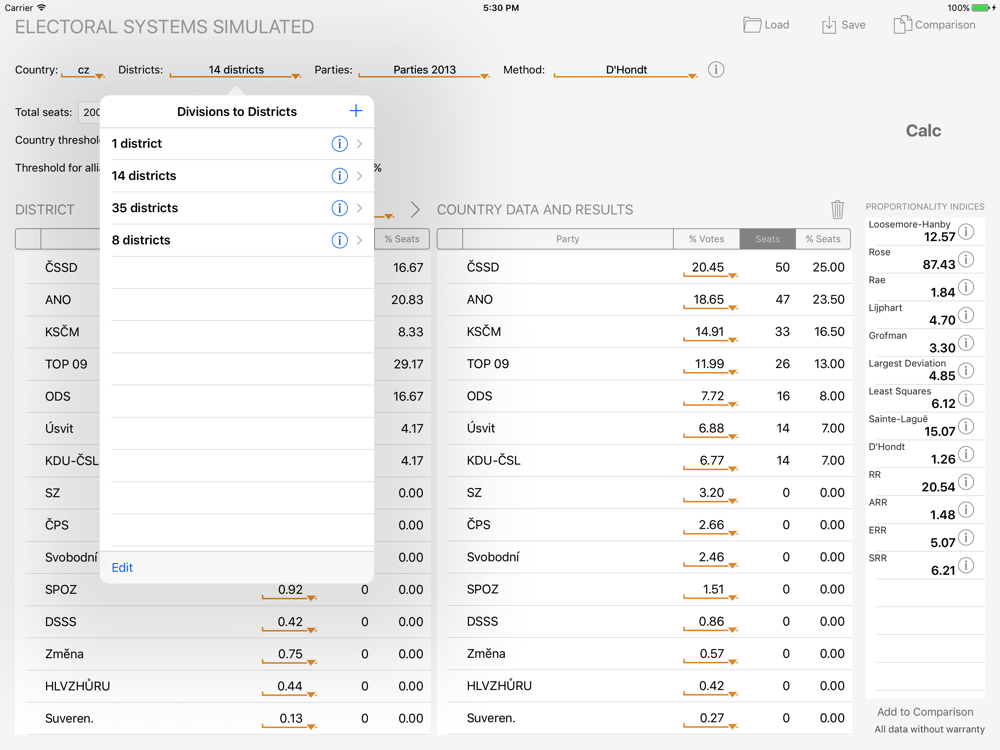Open the Parties 2013 dropdown
The image size is (1000, 750).
424,70
